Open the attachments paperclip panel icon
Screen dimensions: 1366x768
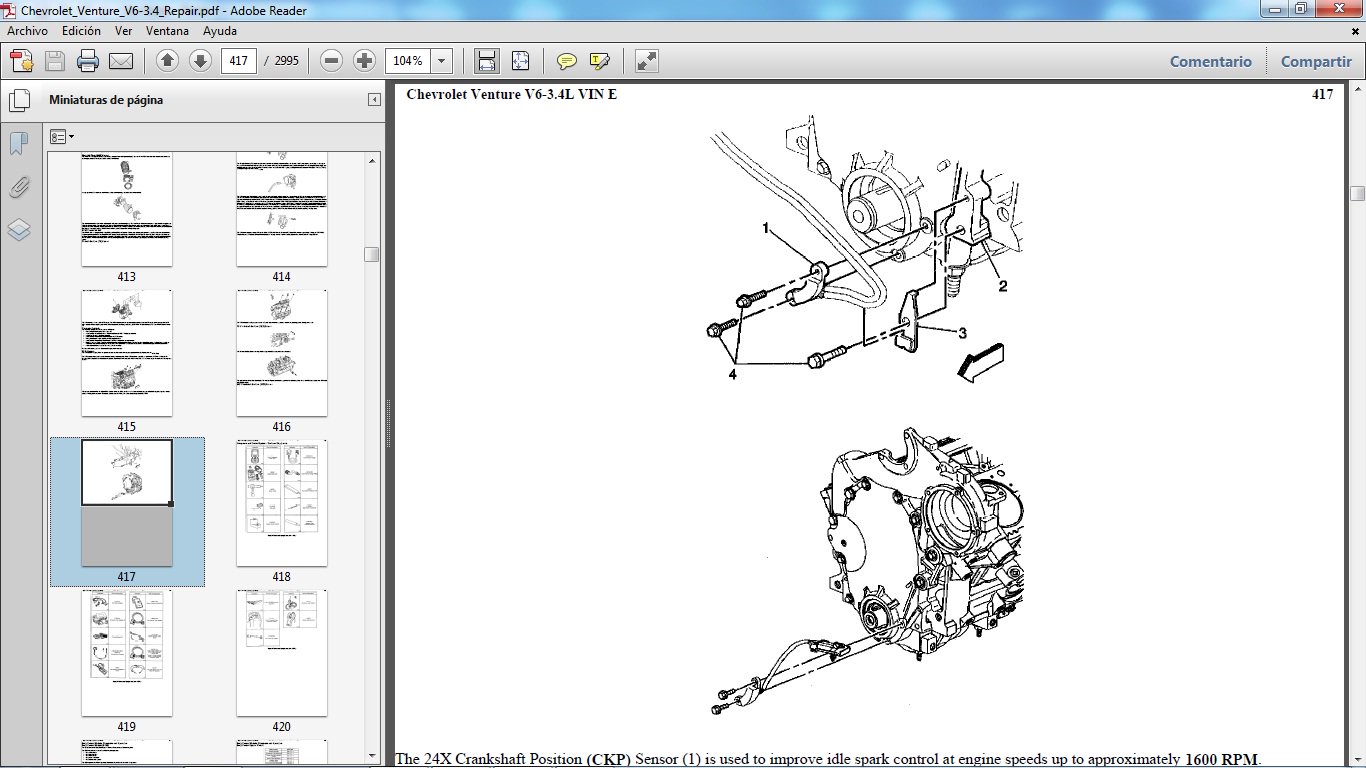click(x=19, y=187)
